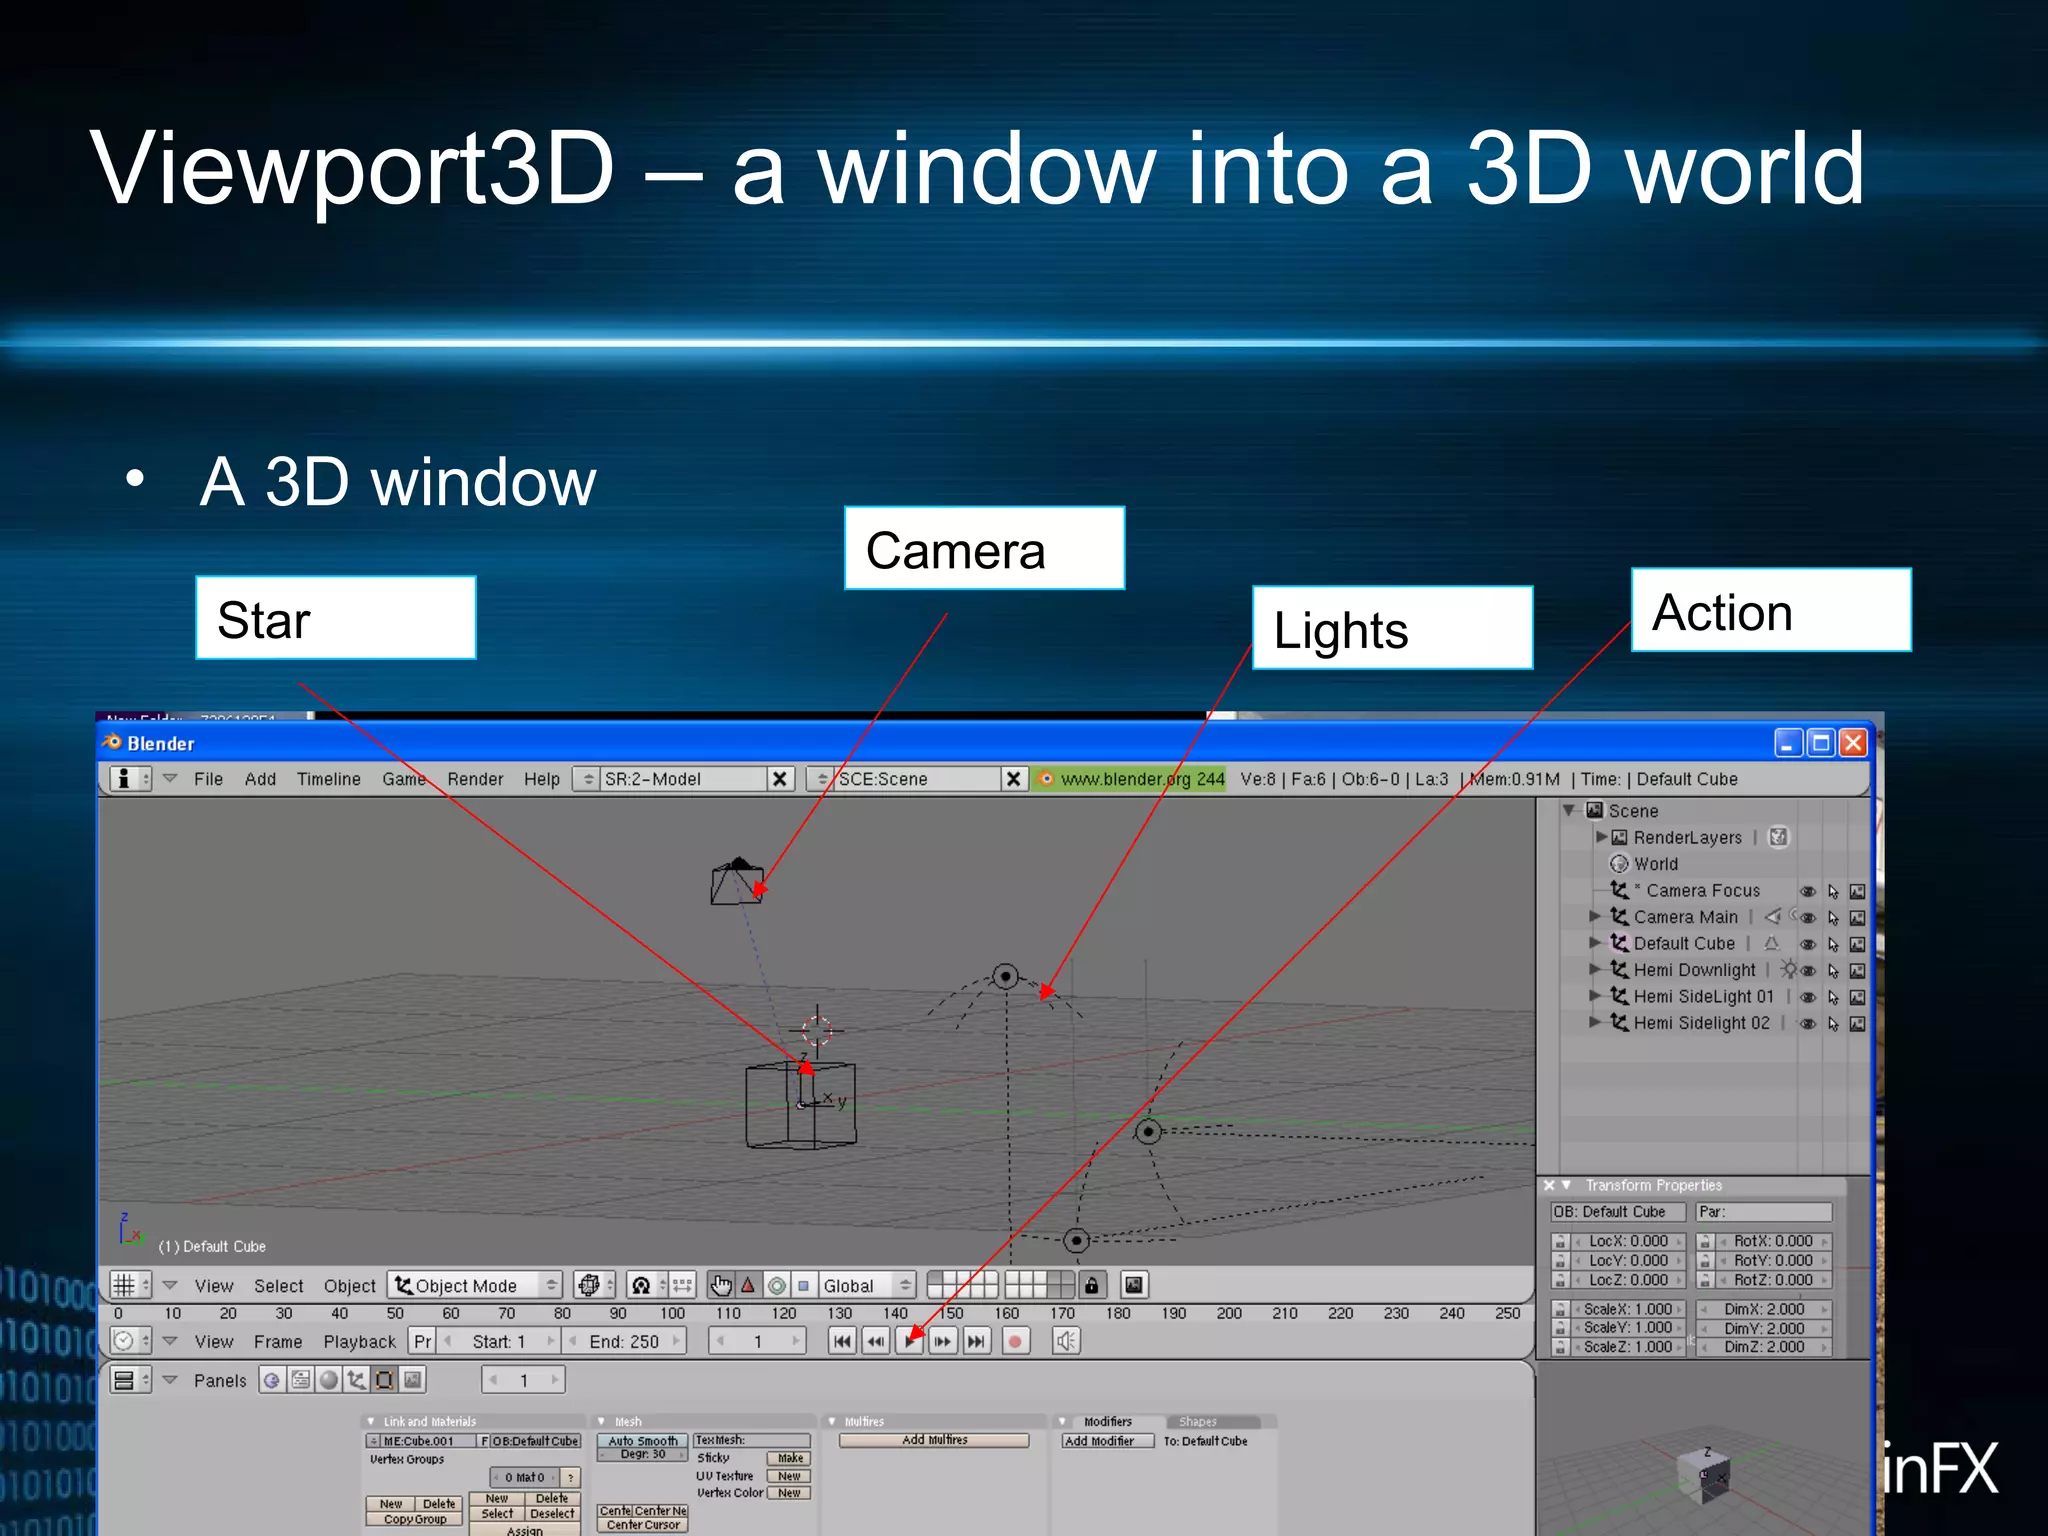Image resolution: width=2048 pixels, height=1536 pixels.
Task: Select the translate manipulator triangle icon
Action: (x=748, y=1285)
